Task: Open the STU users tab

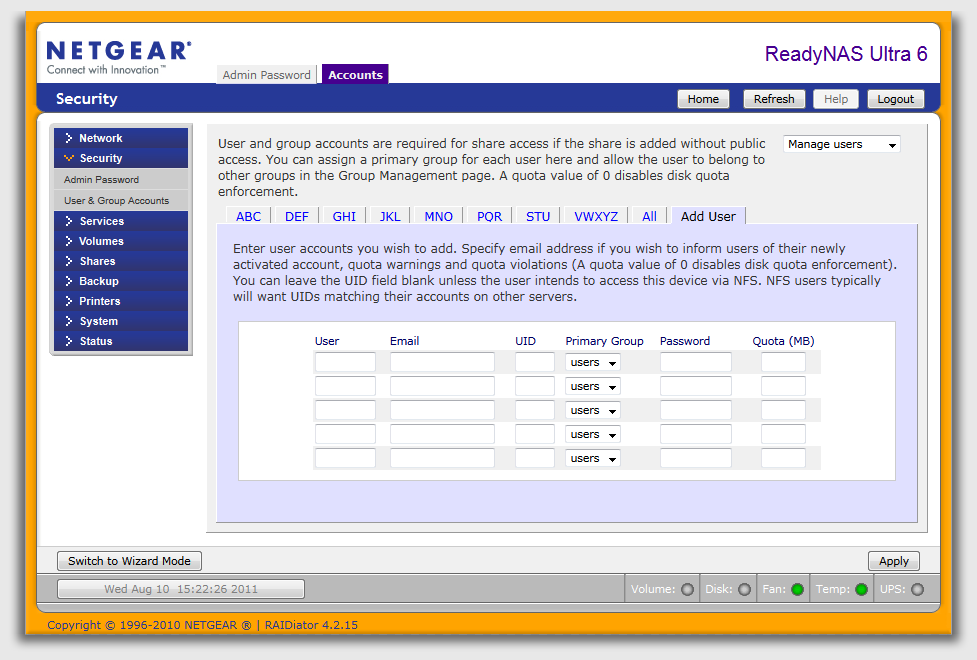Action: coord(538,216)
